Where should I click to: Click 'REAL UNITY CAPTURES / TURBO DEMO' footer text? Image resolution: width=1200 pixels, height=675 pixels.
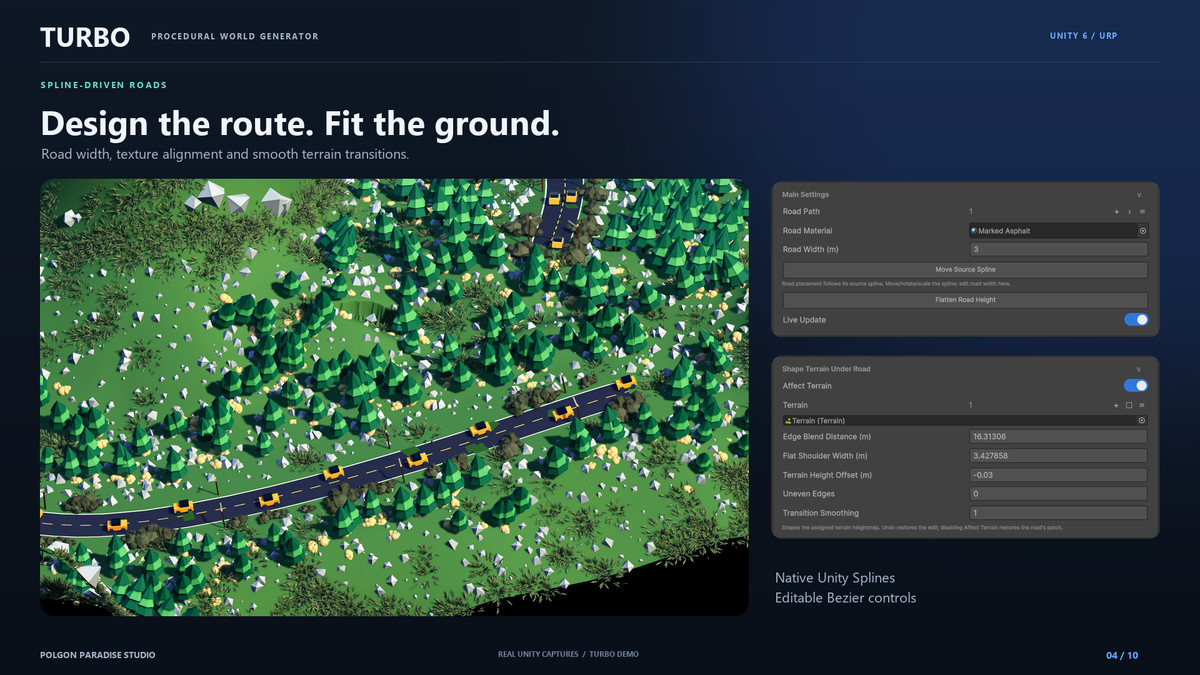pos(568,655)
